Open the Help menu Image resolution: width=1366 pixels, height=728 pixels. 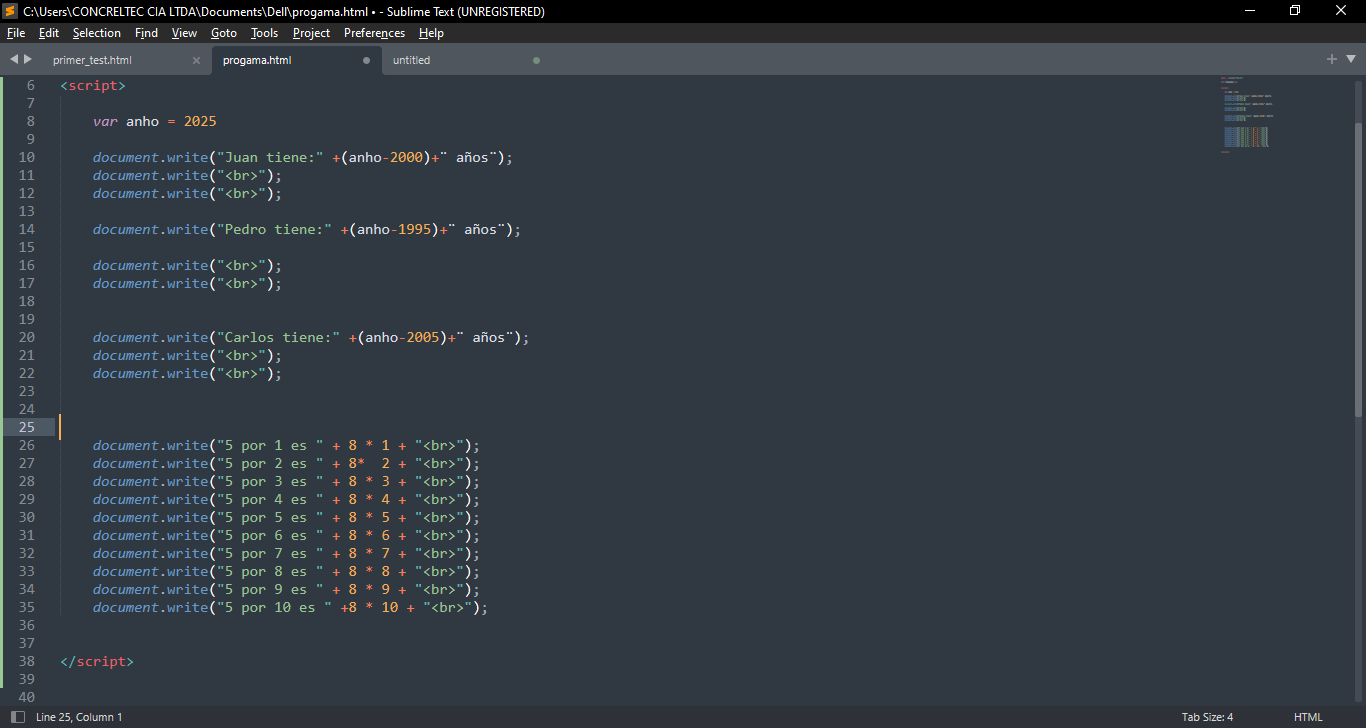431,33
